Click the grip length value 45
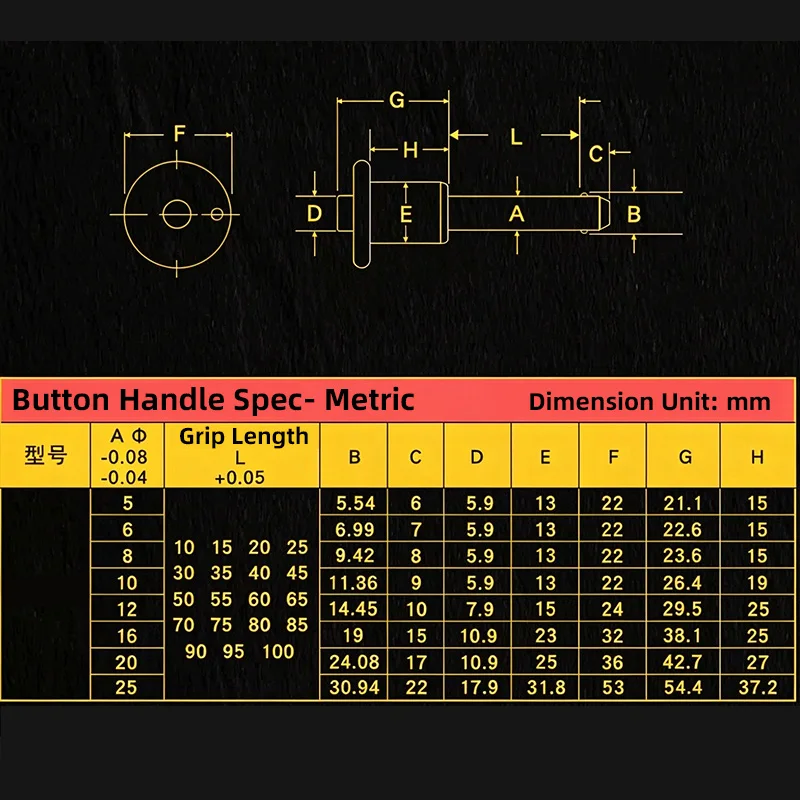Viewport: 800px width, 800px height. click(x=297, y=573)
